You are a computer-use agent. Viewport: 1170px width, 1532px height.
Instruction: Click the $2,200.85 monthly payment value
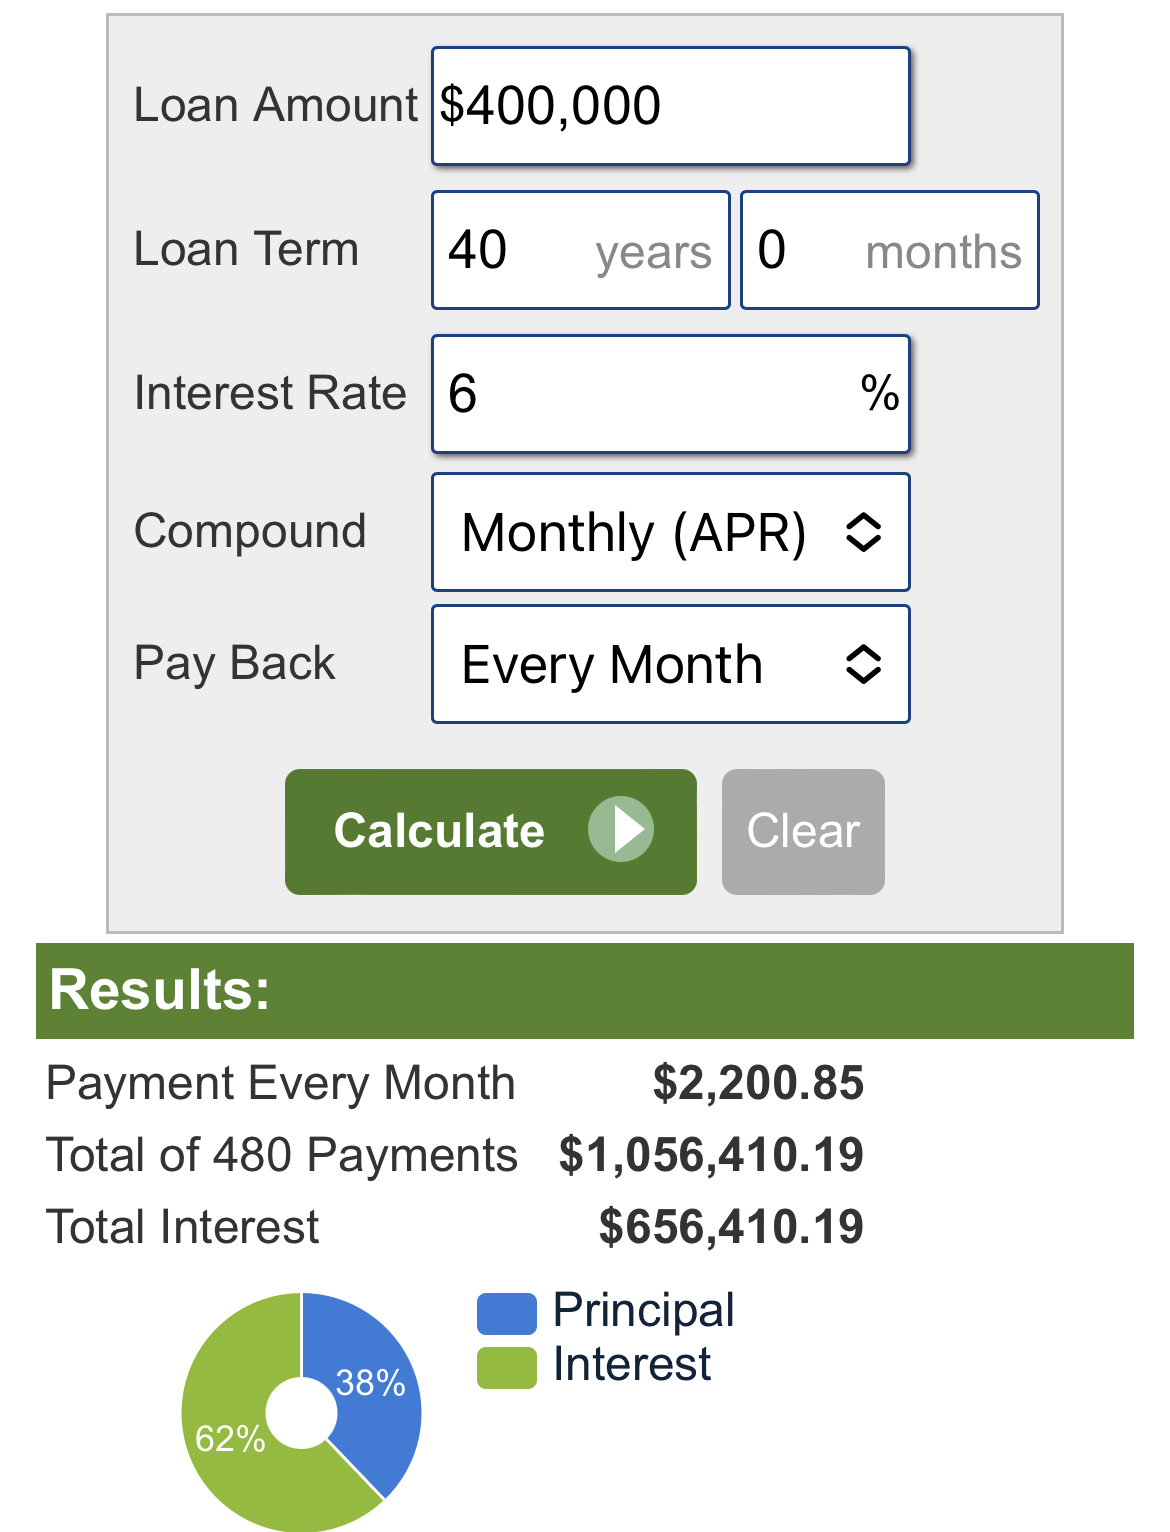[x=758, y=1083]
